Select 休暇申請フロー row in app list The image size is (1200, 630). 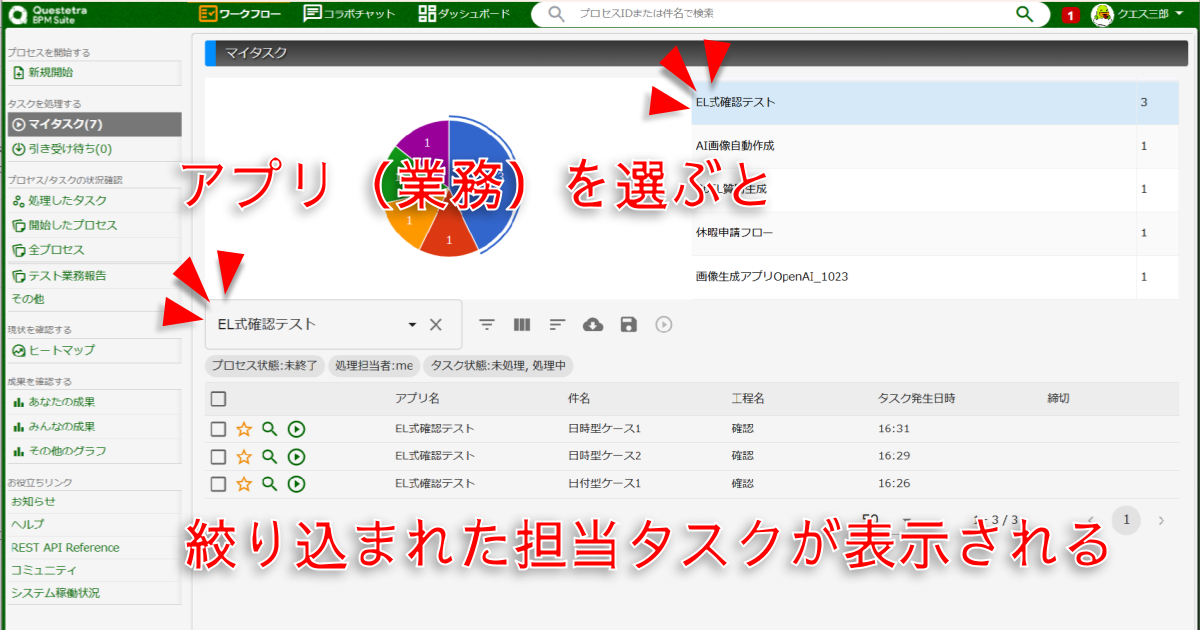click(x=935, y=233)
